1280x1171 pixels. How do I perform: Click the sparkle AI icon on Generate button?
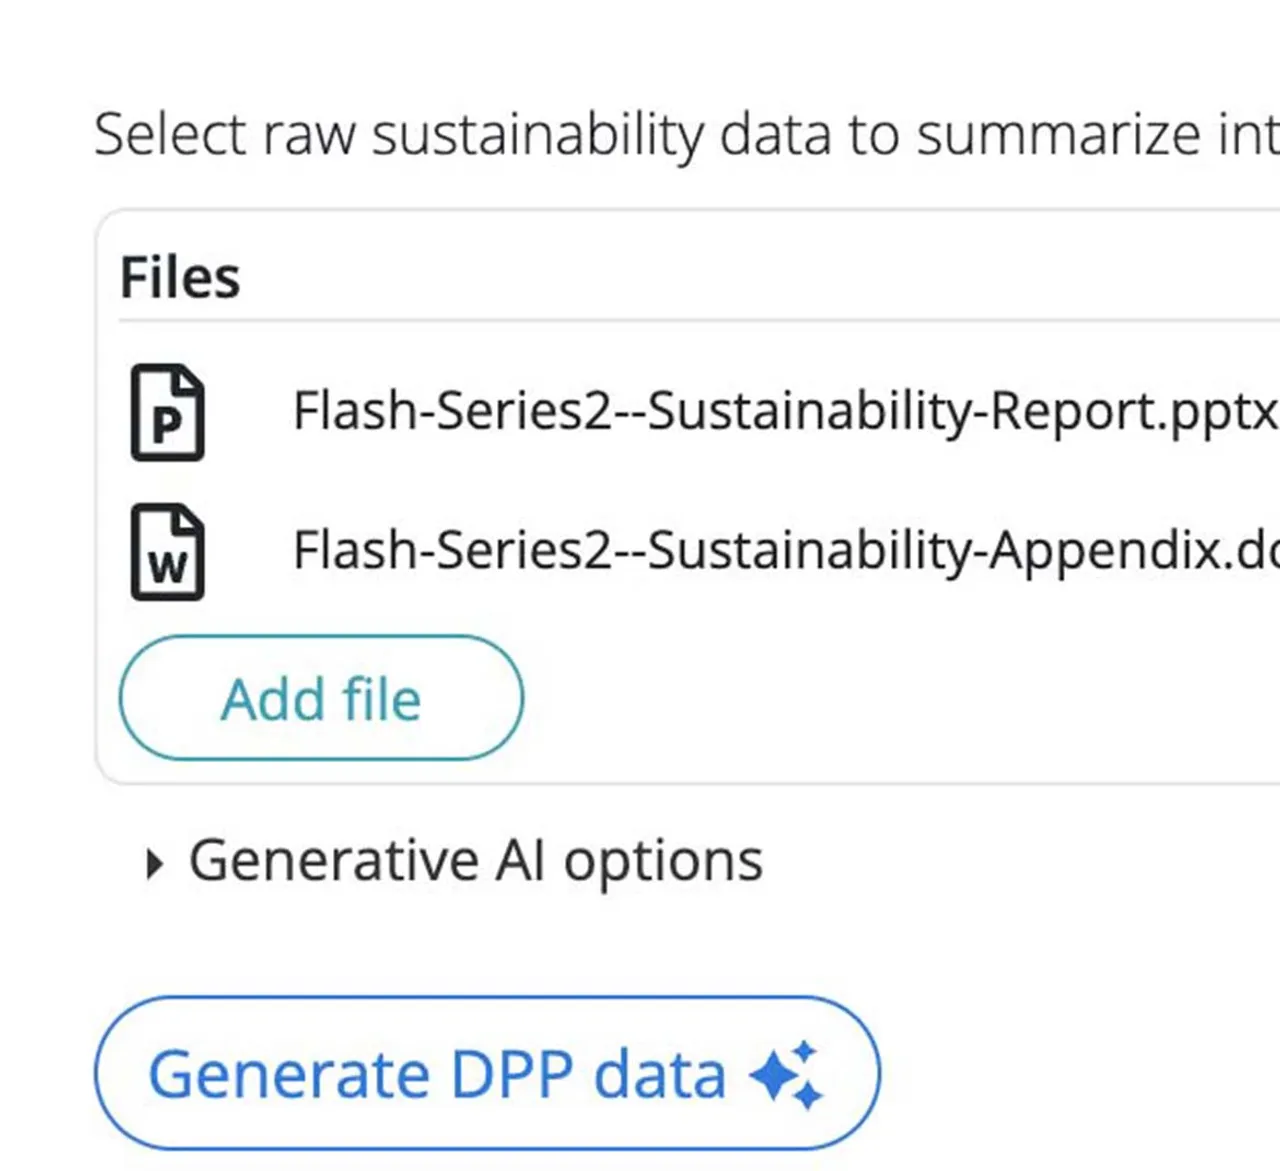pos(788,1074)
